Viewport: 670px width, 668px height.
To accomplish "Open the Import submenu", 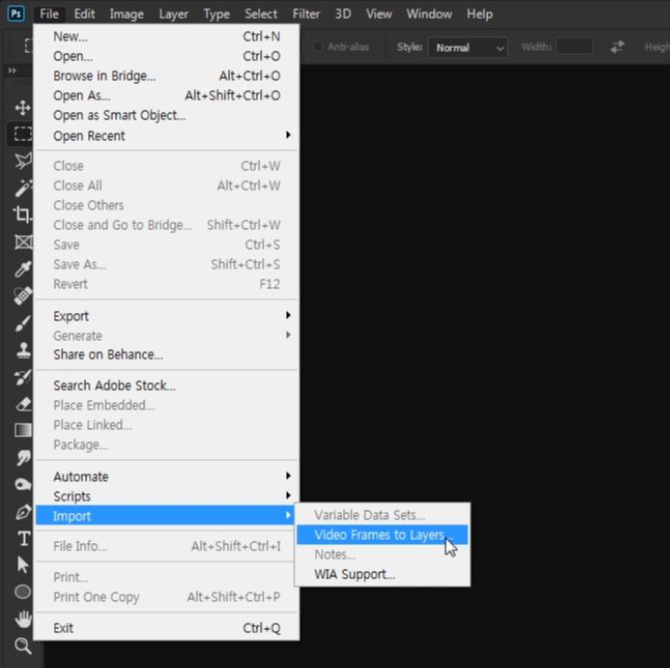I will pos(165,515).
